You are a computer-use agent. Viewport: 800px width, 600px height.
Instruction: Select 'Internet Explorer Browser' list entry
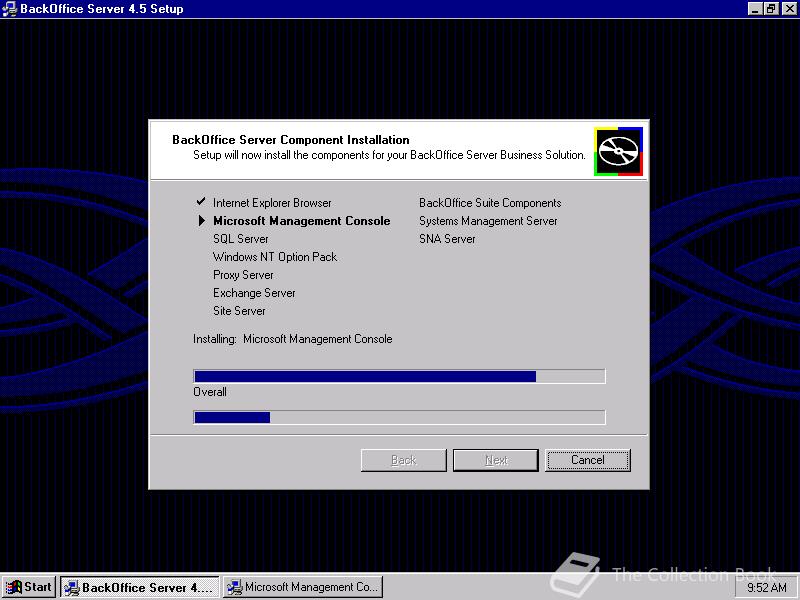tap(272, 203)
